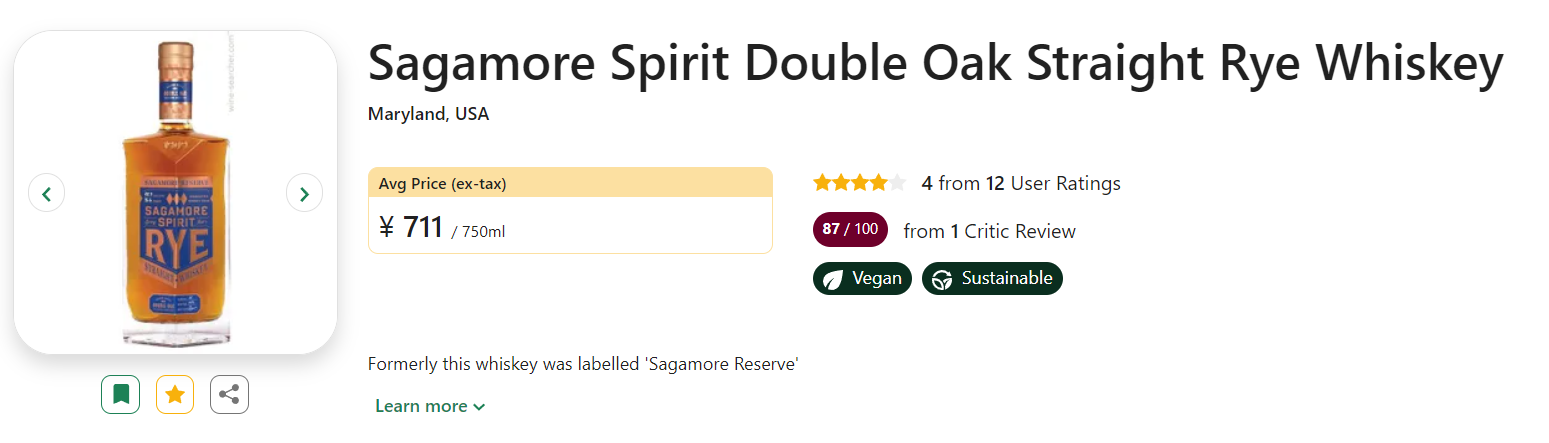The image size is (1549, 443).
Task: Click the yellow star favorite icon
Action: pos(175,395)
